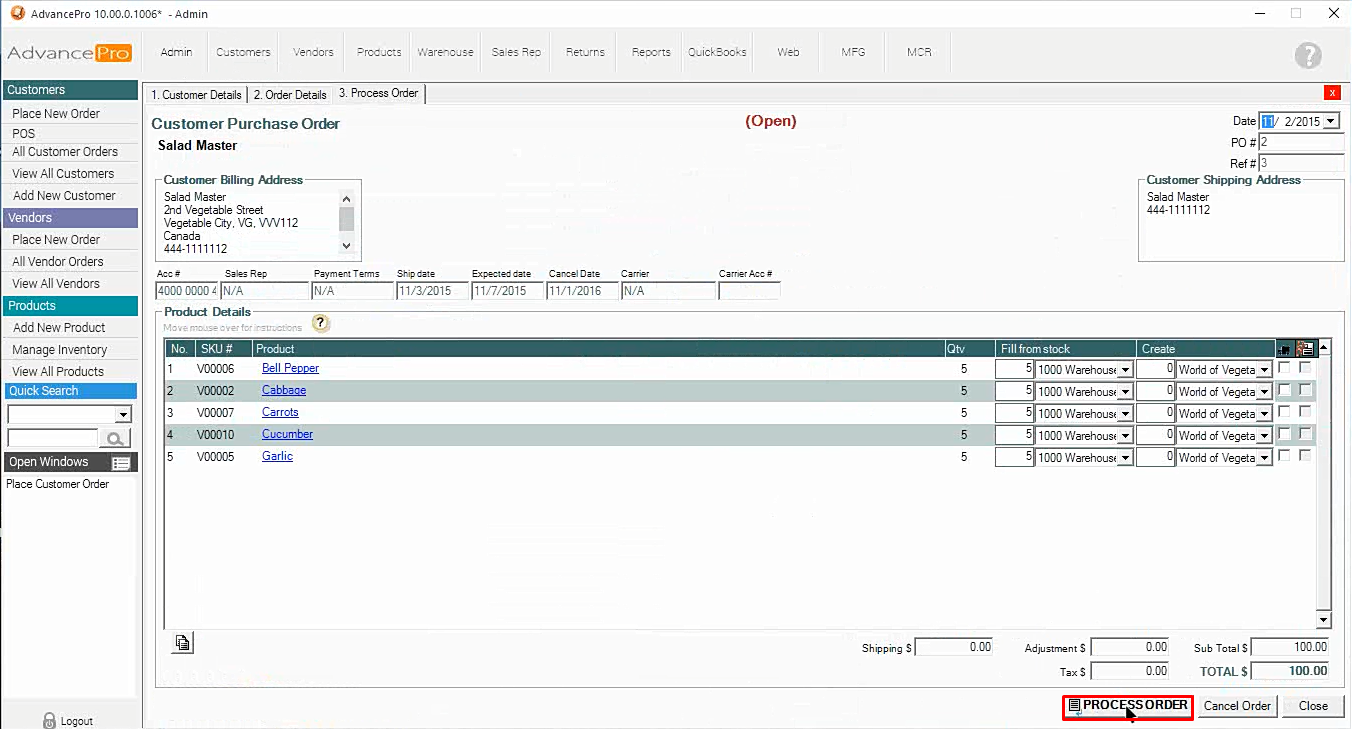Tick the first checkbox in Bell Pepper row

(x=1284, y=367)
